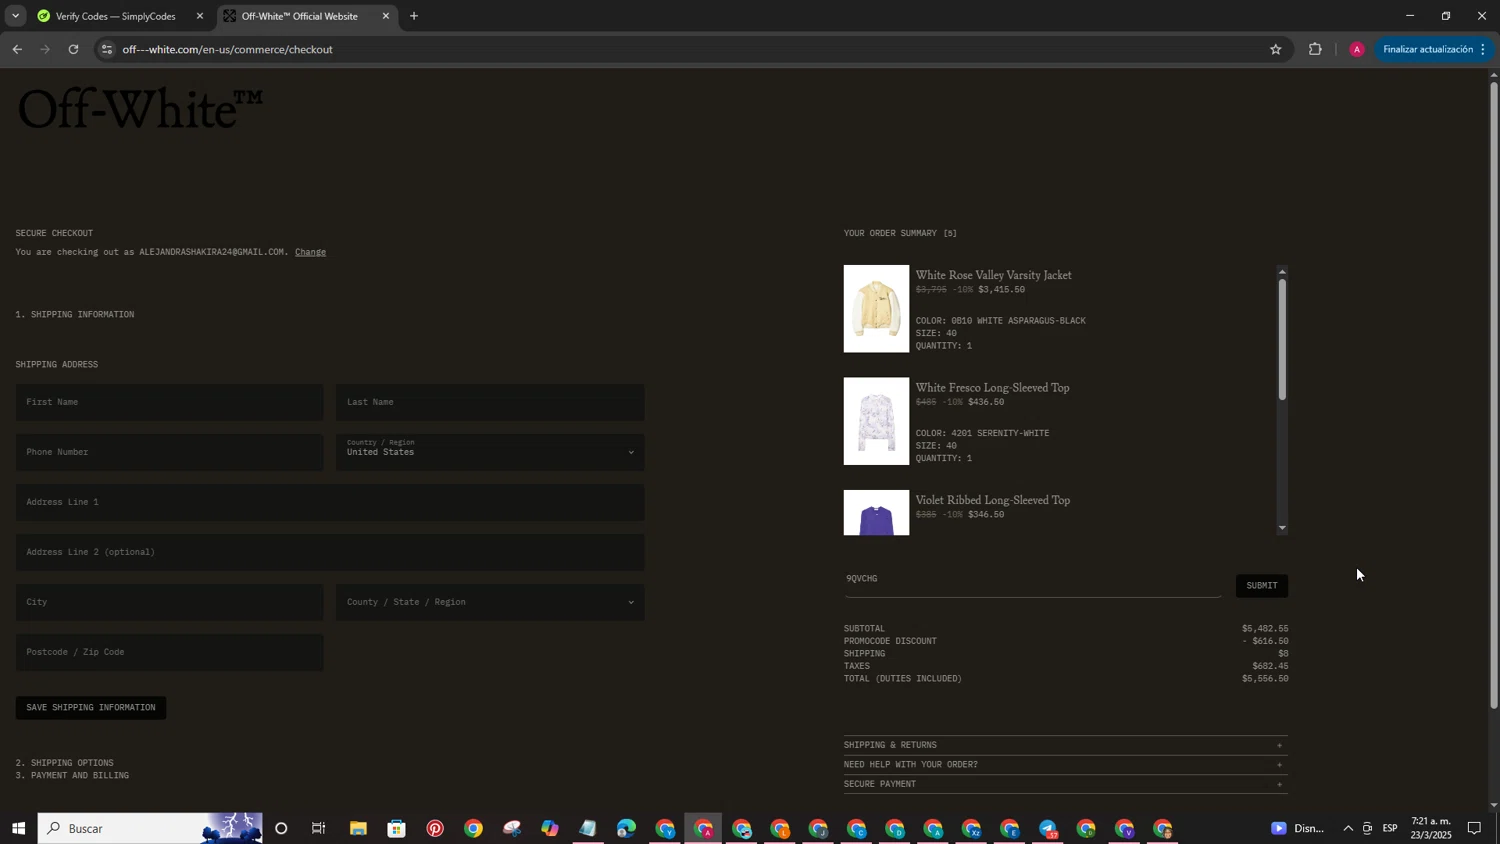
Task: Open a new browser tab
Action: (414, 16)
